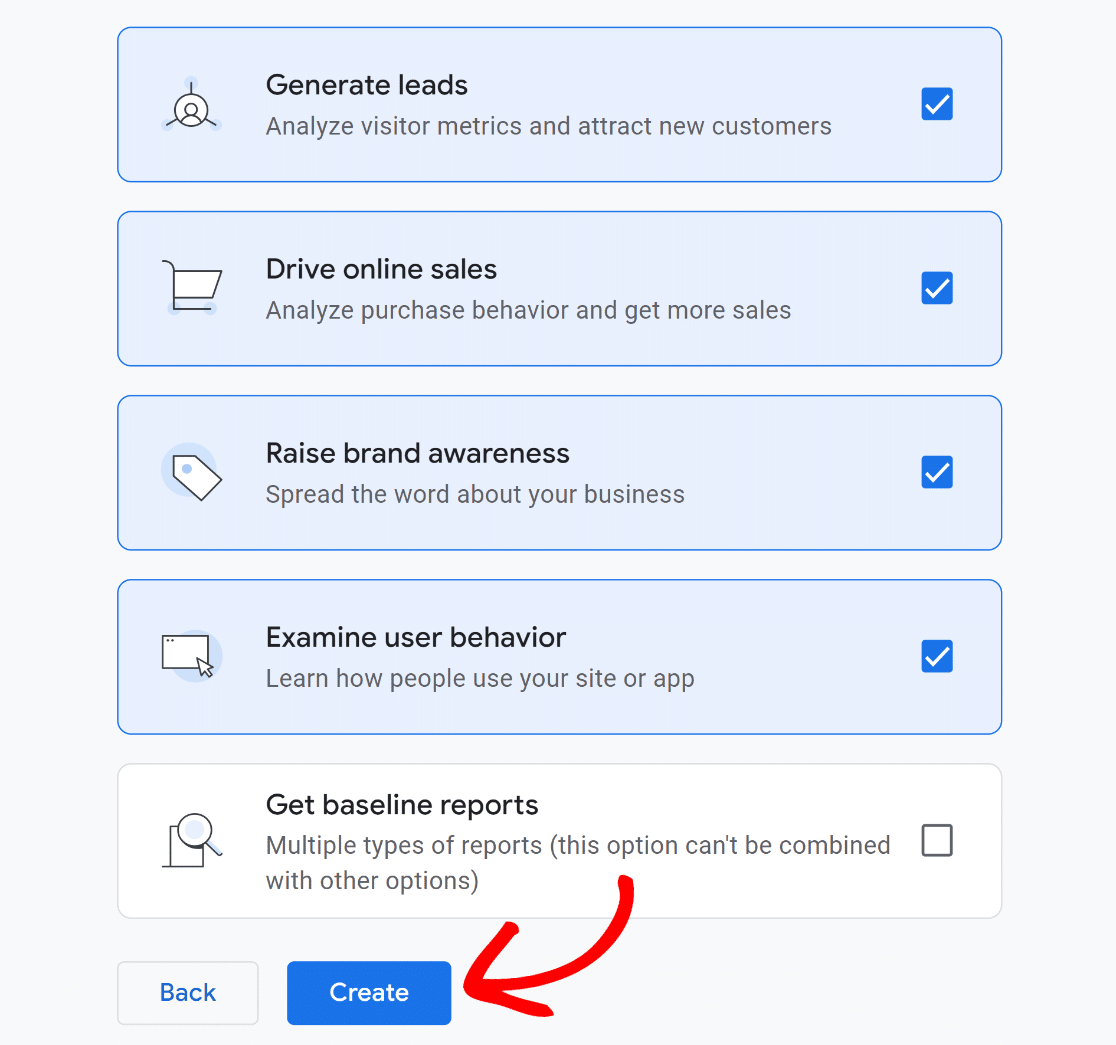Click 'Analyze visitor metrics and attract new customers' text
1116x1045 pixels.
pos(549,126)
